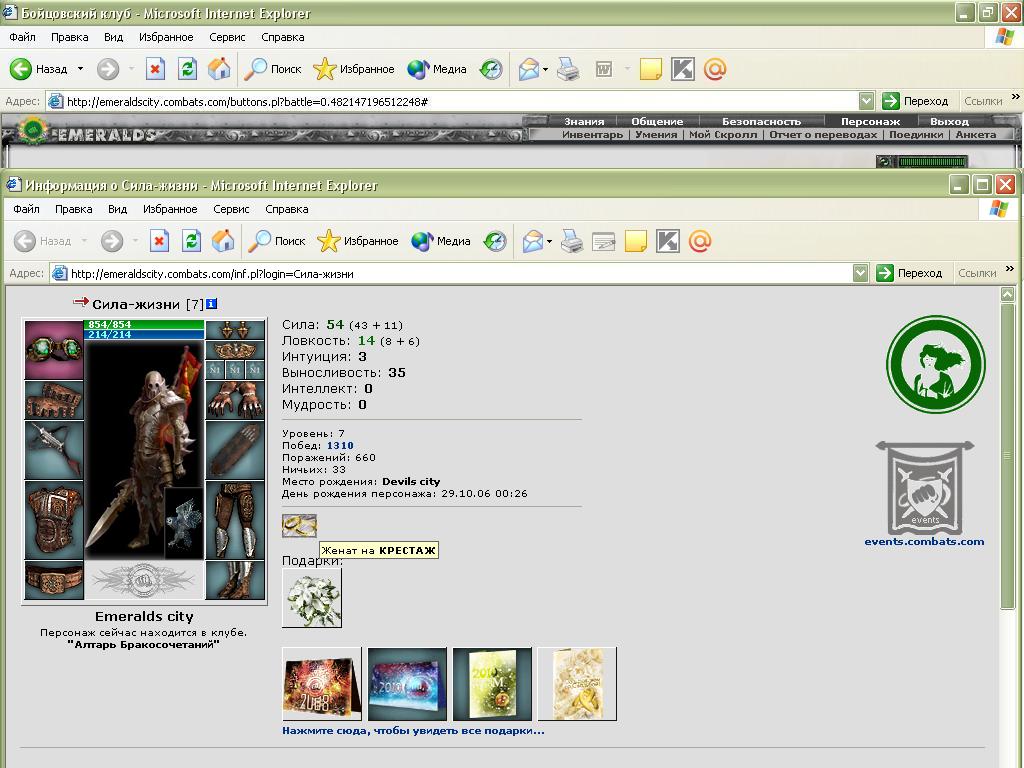Expand Ссылки chevron in Информация window
The height and width of the screenshot is (768, 1024).
(1010, 268)
